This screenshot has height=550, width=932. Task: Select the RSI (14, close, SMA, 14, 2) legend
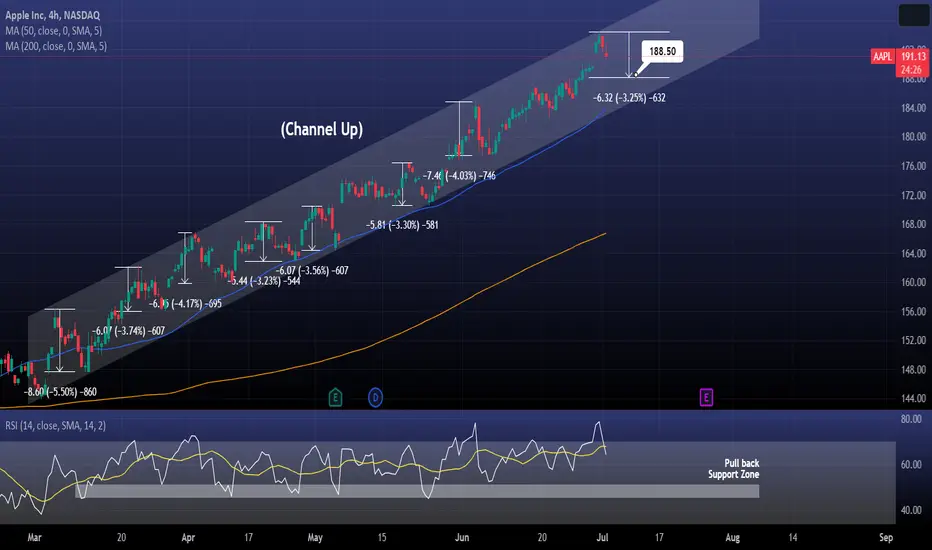pyautogui.click(x=55, y=426)
